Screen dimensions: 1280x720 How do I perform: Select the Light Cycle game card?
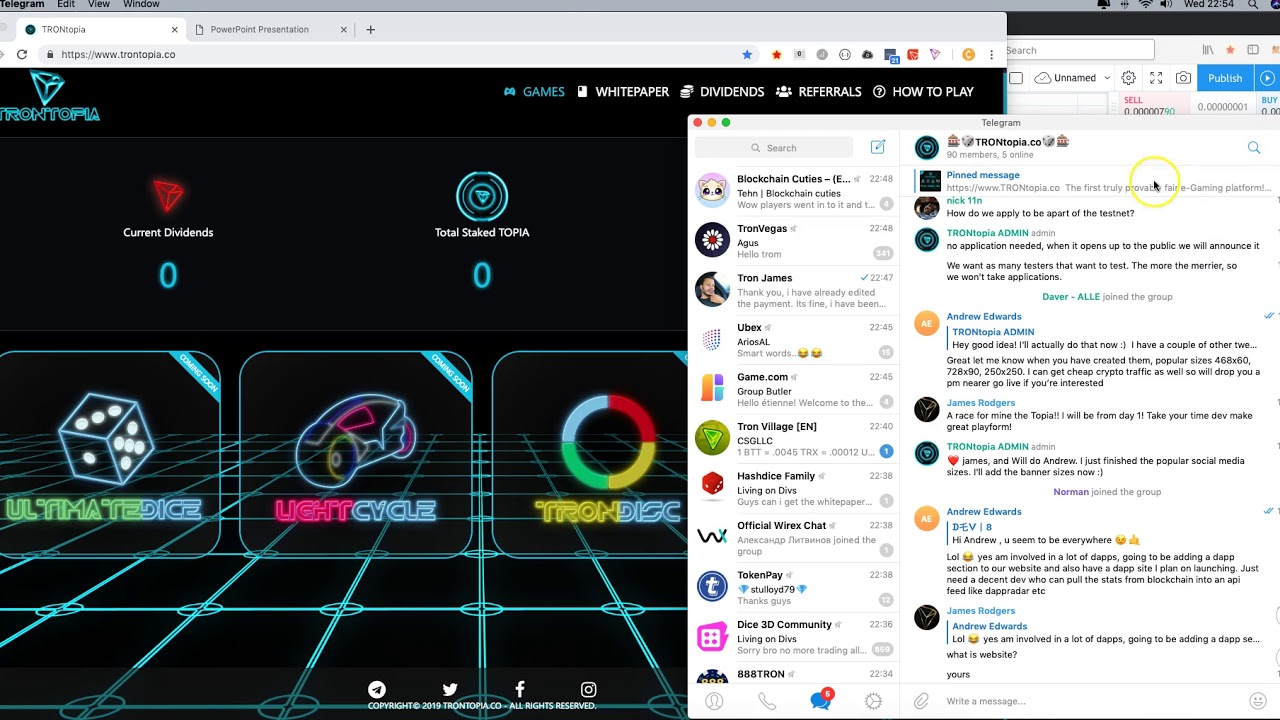355,452
